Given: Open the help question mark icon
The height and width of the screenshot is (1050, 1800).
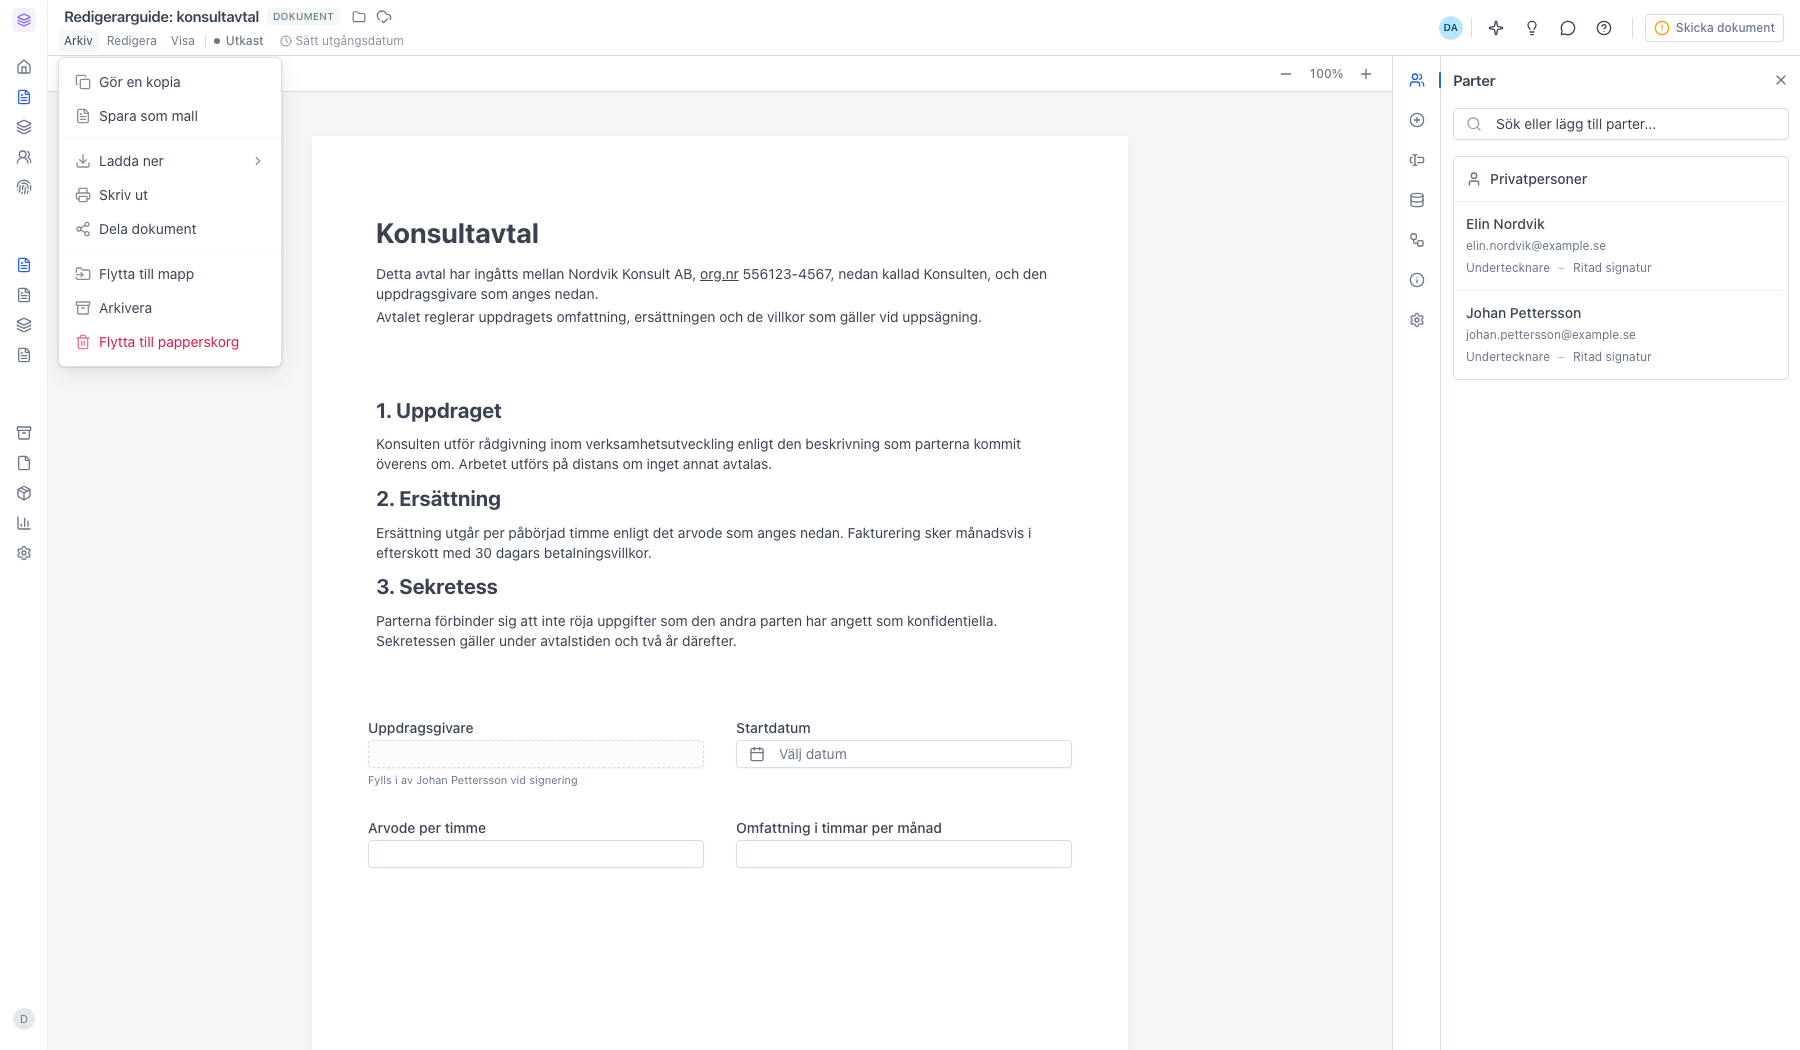Looking at the screenshot, I should coord(1604,28).
